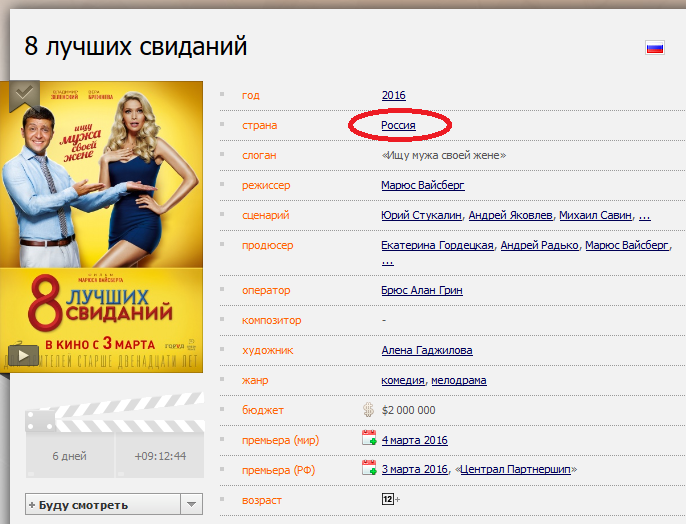
Task: Click calendar icon next to Russia premiere
Action: [x=369, y=468]
